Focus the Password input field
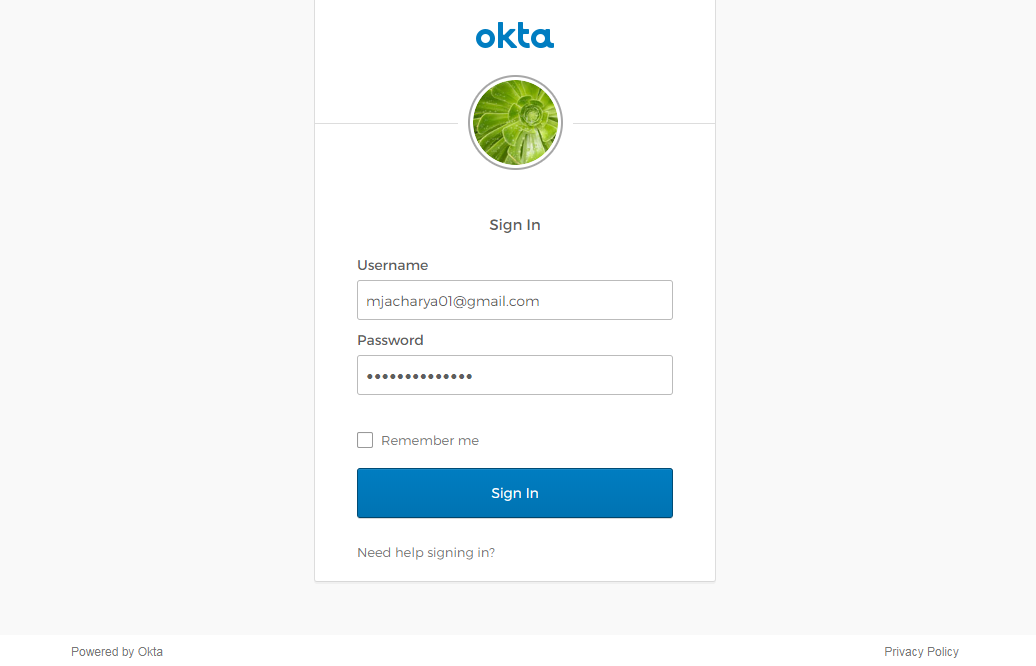This screenshot has width=1036, height=666. coord(515,375)
